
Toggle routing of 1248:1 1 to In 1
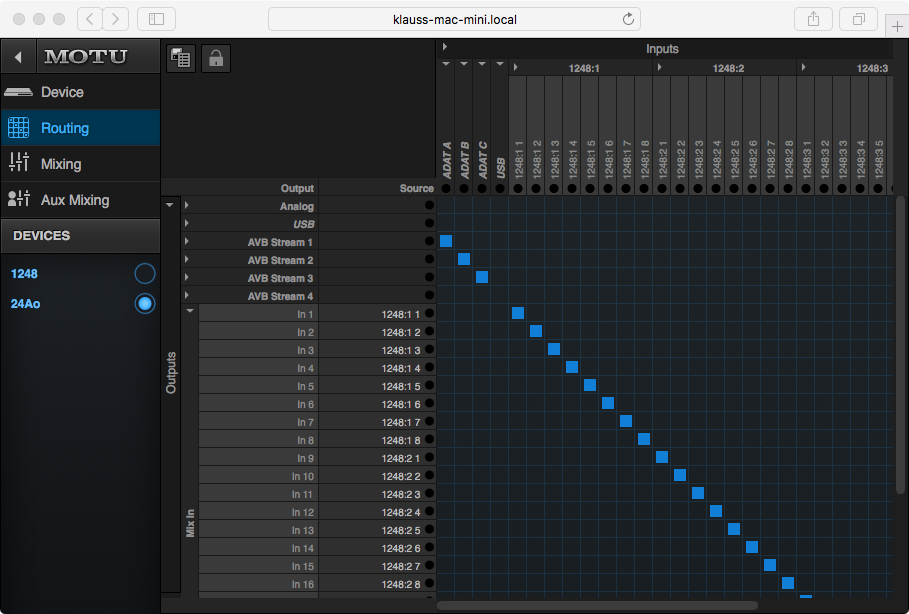pos(518,313)
